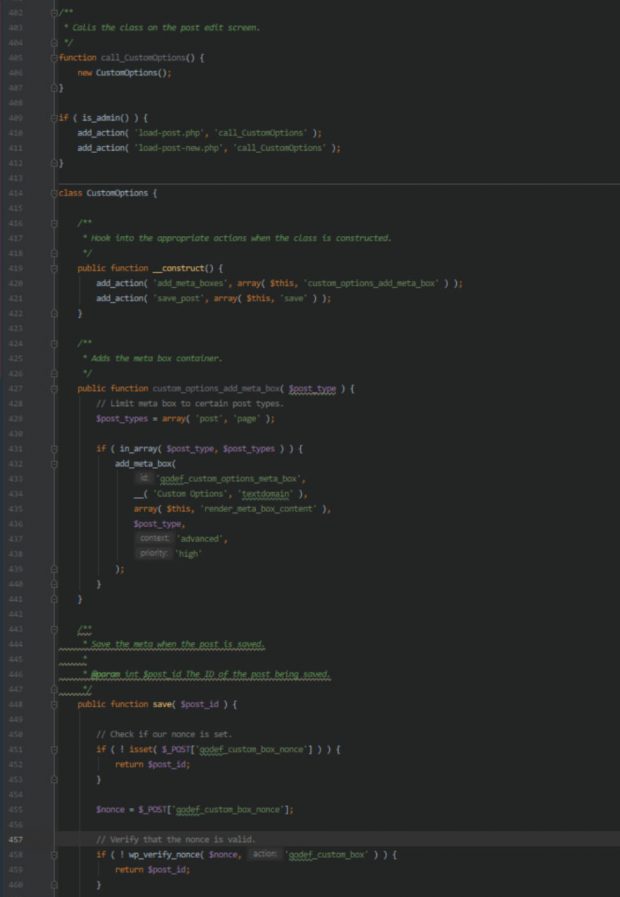Click the 'action:' parameter inlay hint

tap(263, 854)
